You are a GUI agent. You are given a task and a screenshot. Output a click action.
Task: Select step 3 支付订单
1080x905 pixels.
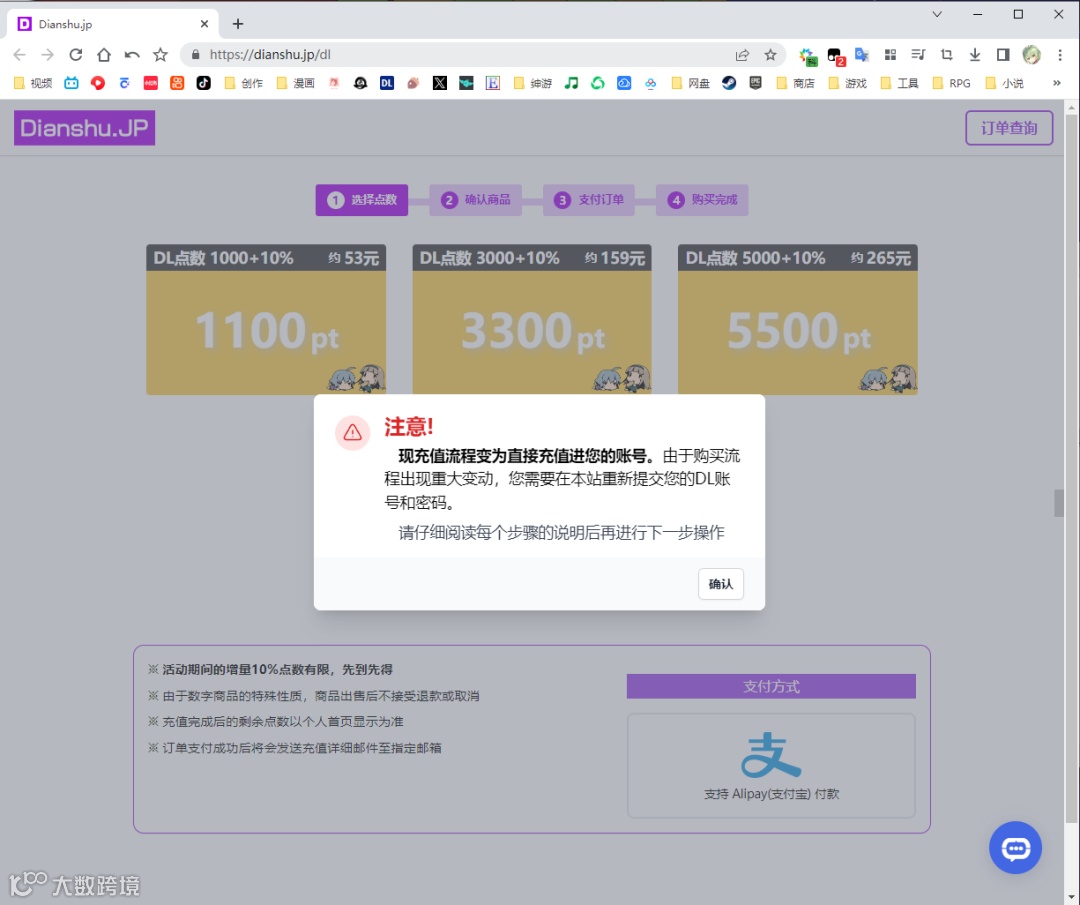[x=589, y=200]
